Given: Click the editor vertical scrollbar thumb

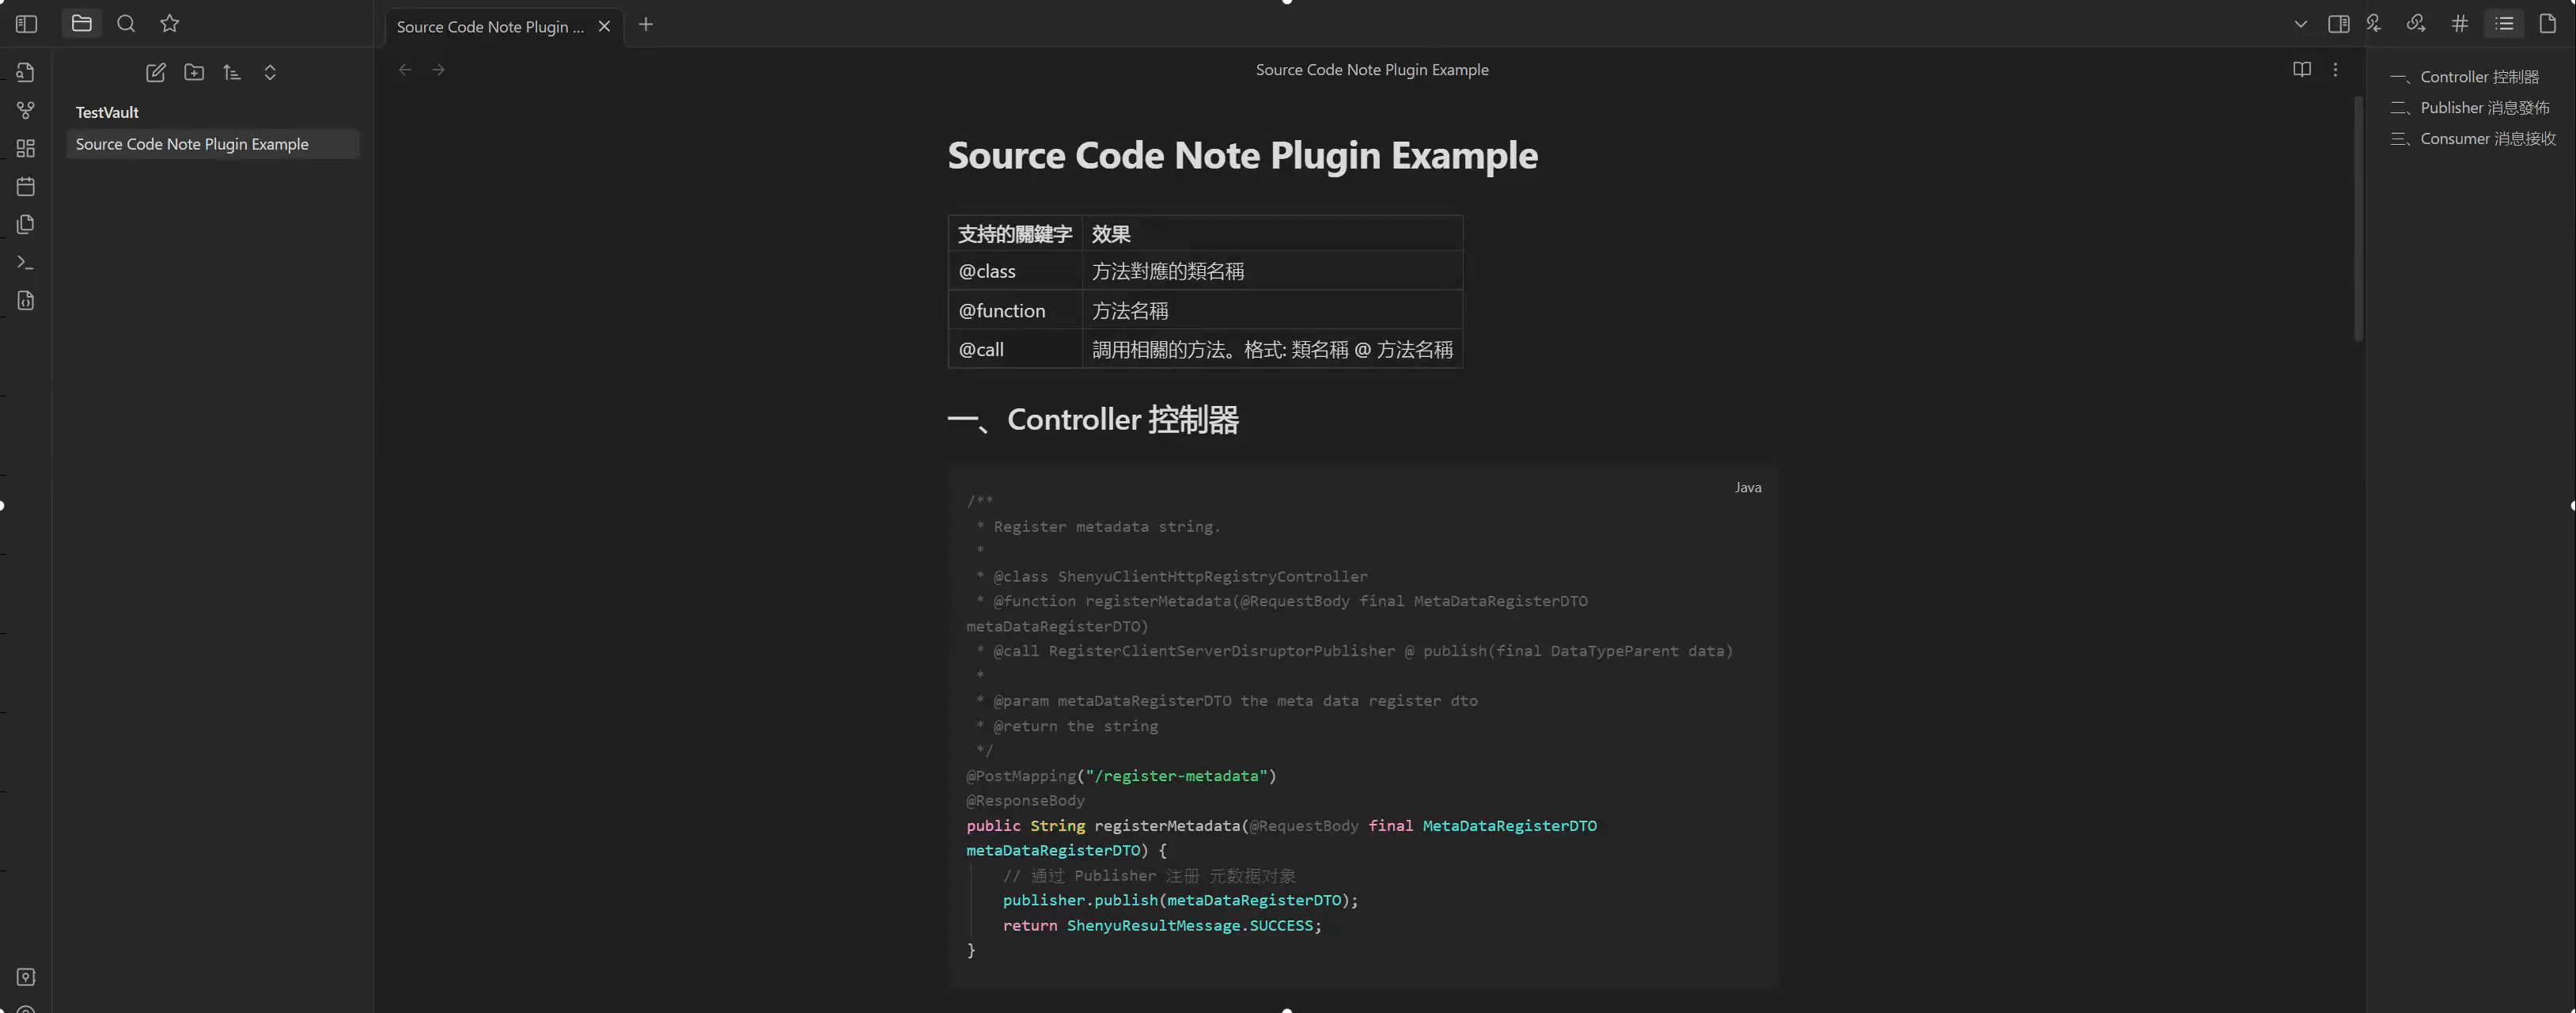Looking at the screenshot, I should [x=2358, y=218].
